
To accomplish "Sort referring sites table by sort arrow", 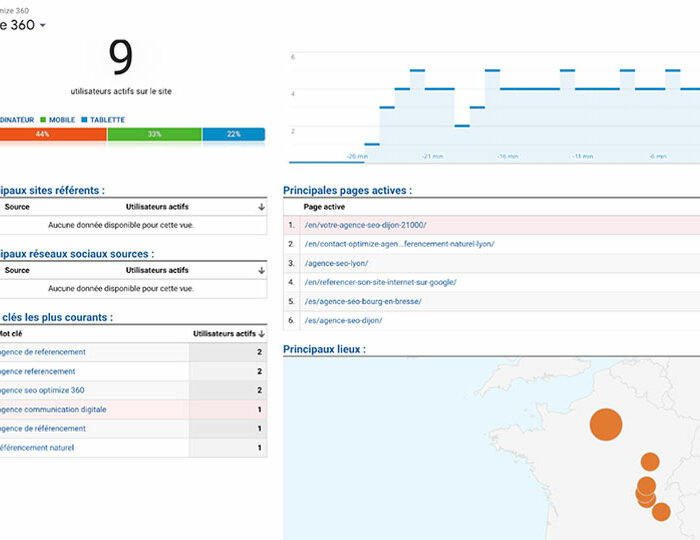I will [261, 207].
